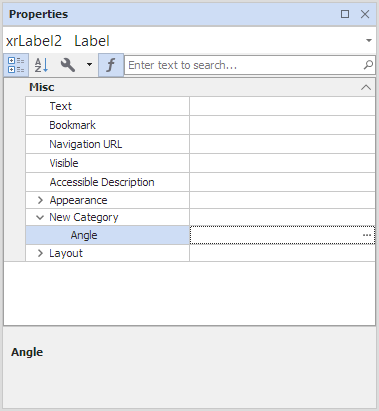The image size is (379, 411).
Task: Switch to categorized property view icon
Action: point(16,65)
